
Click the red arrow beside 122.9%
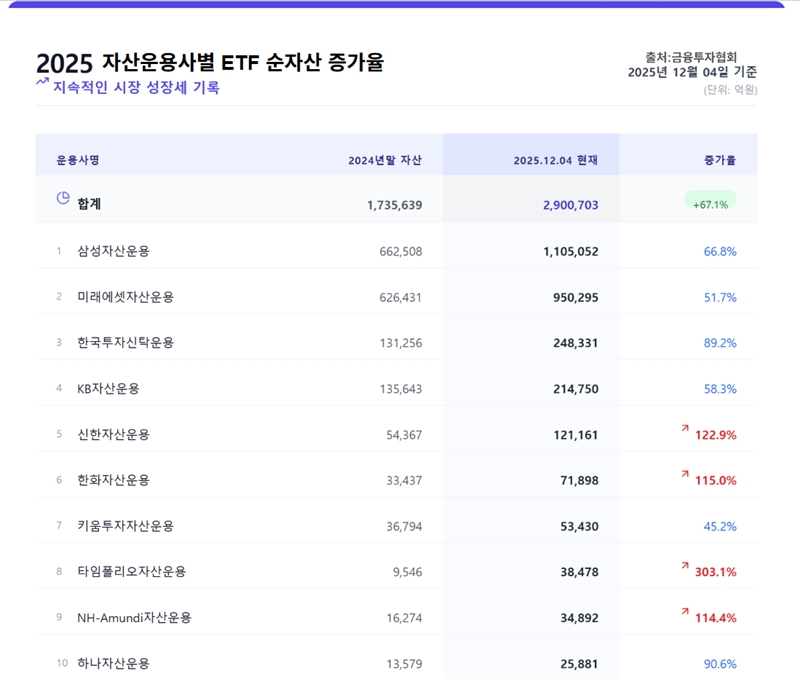685,428
